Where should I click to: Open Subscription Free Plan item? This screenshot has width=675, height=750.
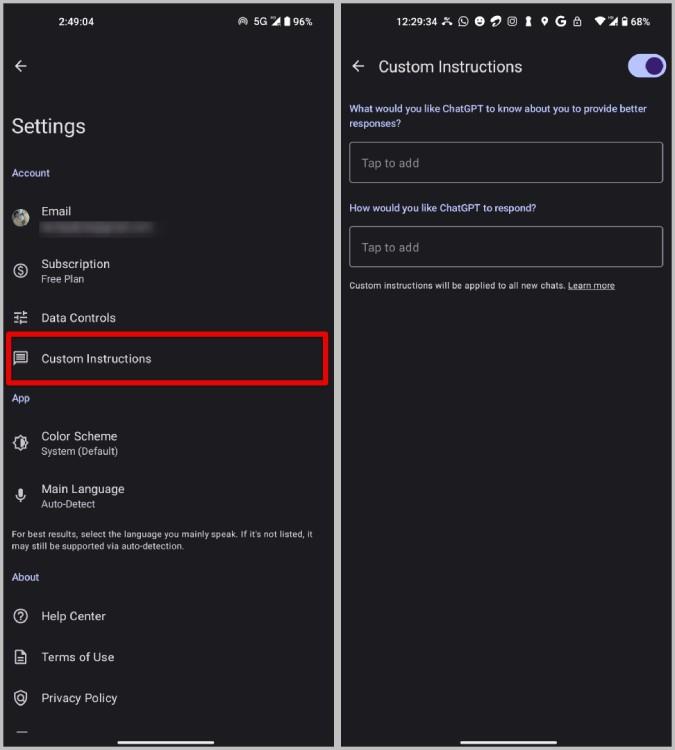pyautogui.click(x=167, y=271)
